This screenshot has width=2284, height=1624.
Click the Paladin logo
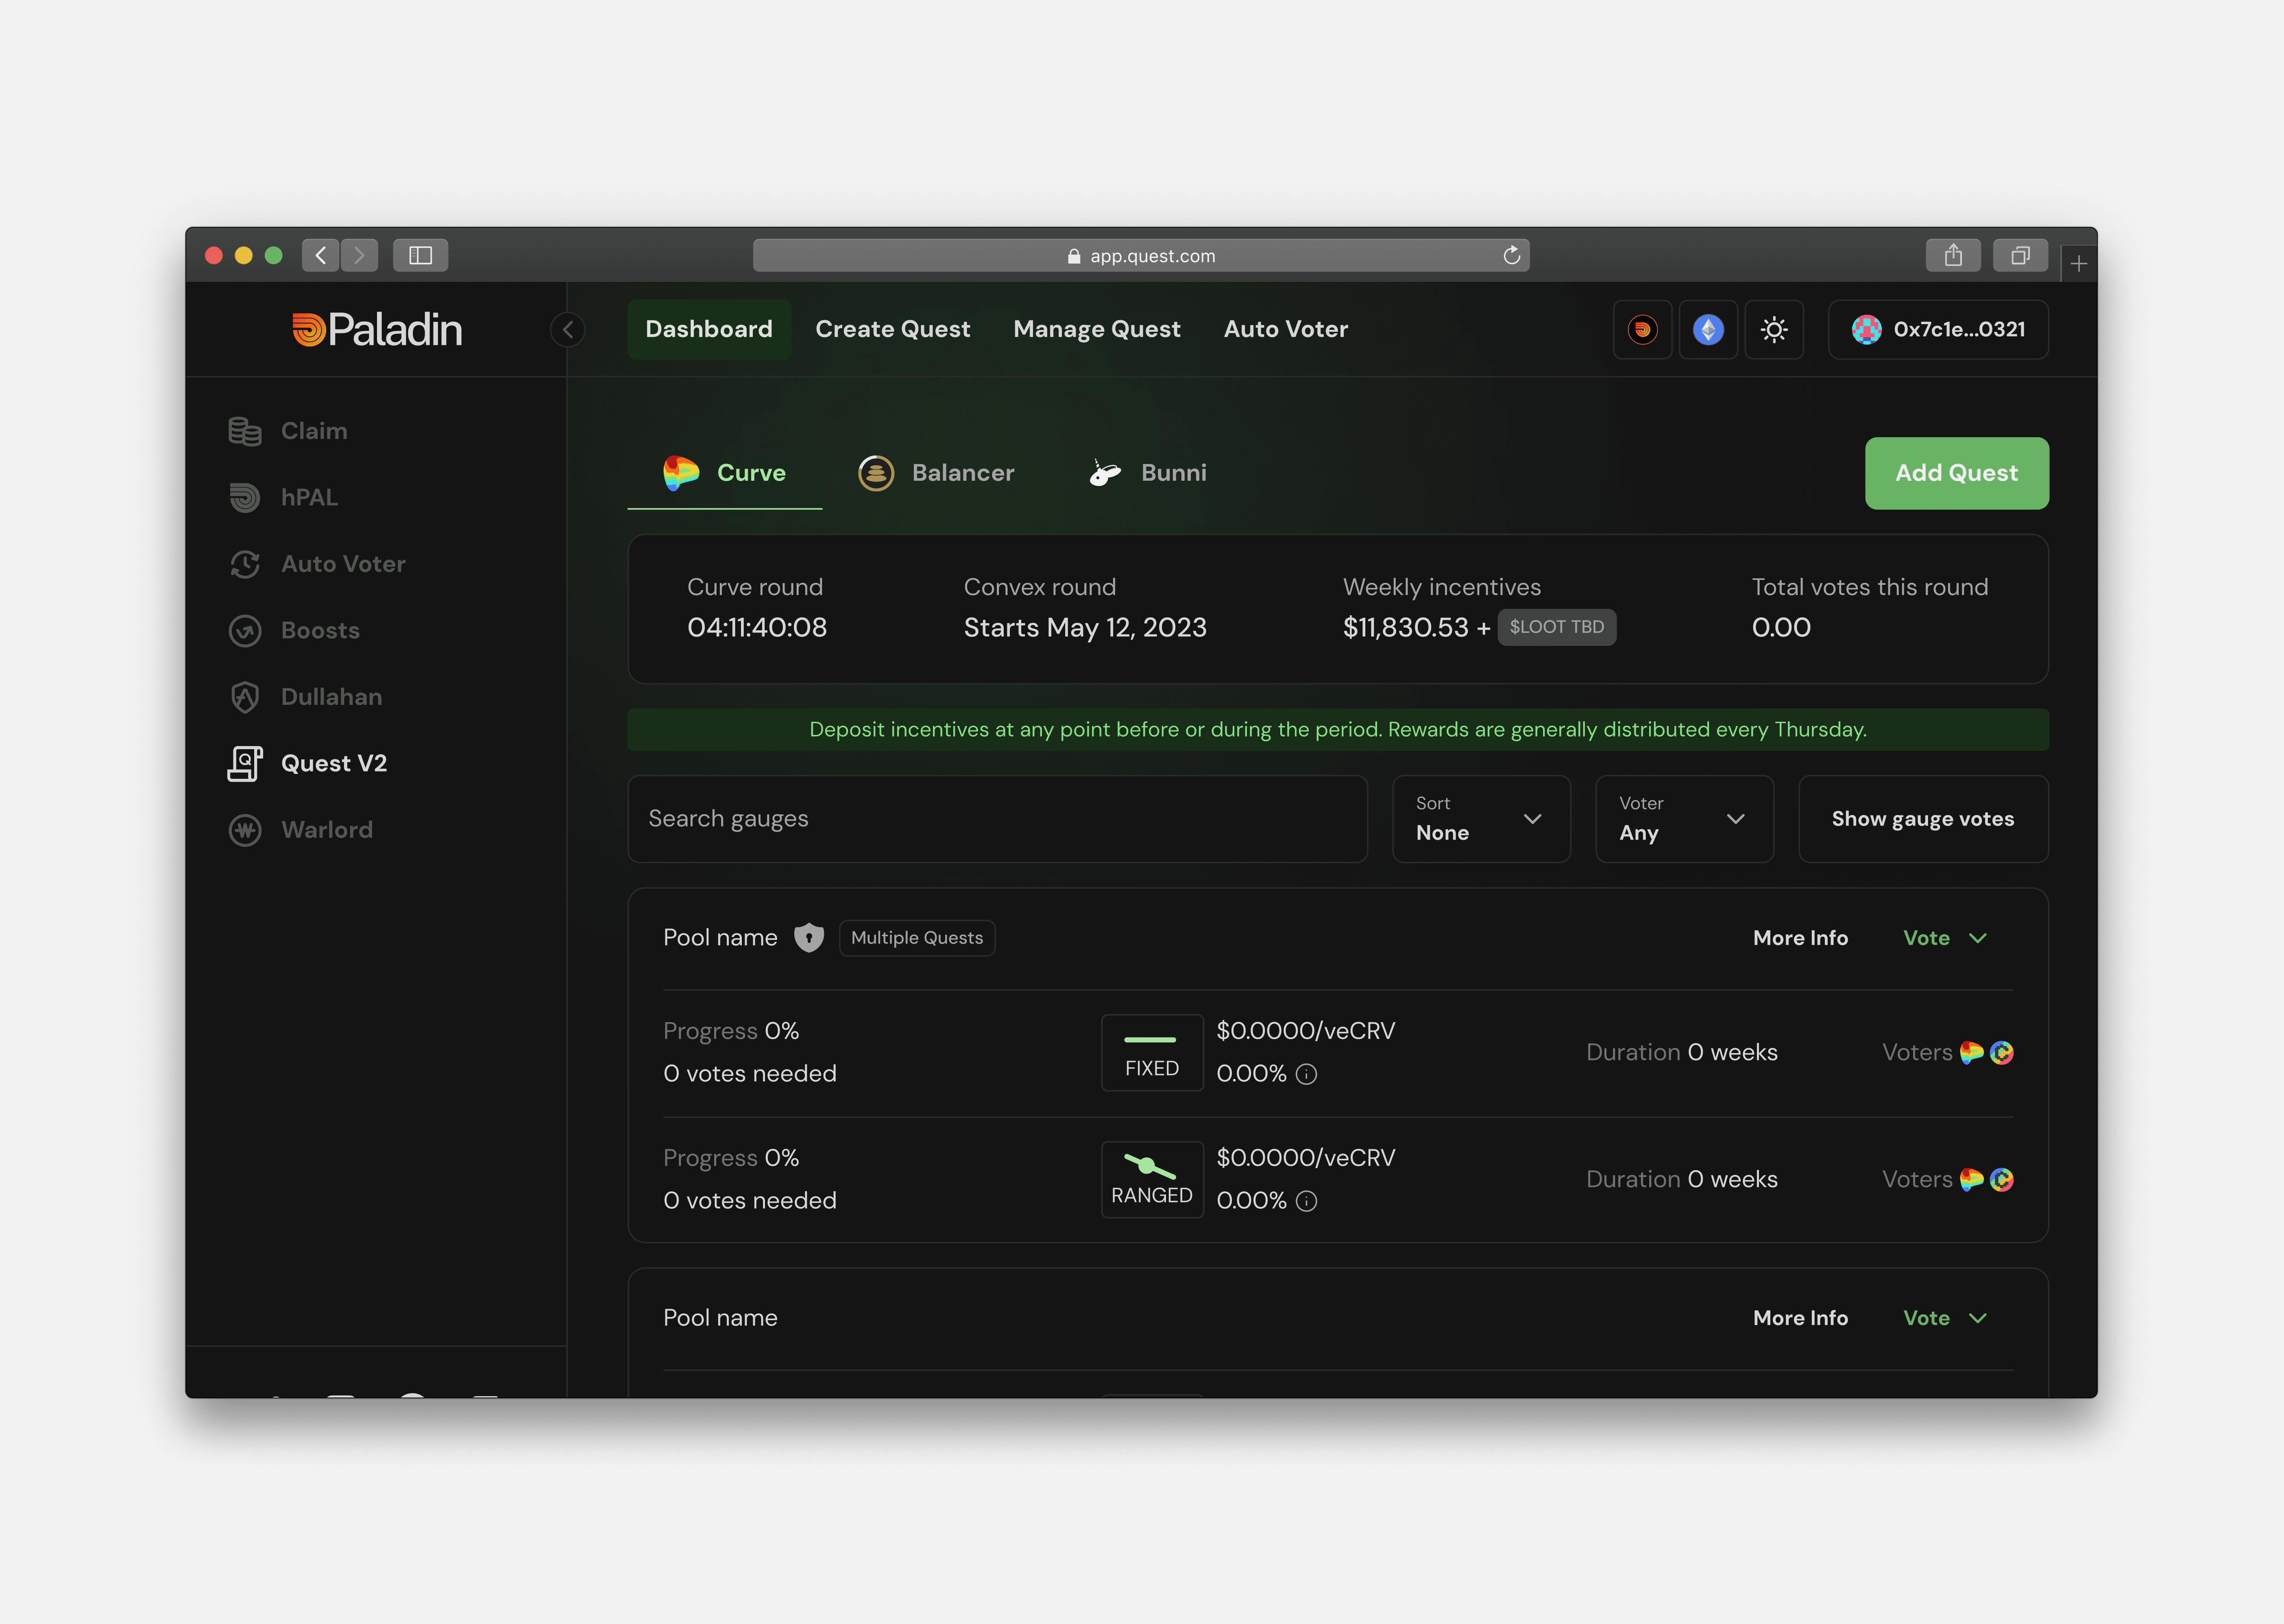[x=377, y=329]
